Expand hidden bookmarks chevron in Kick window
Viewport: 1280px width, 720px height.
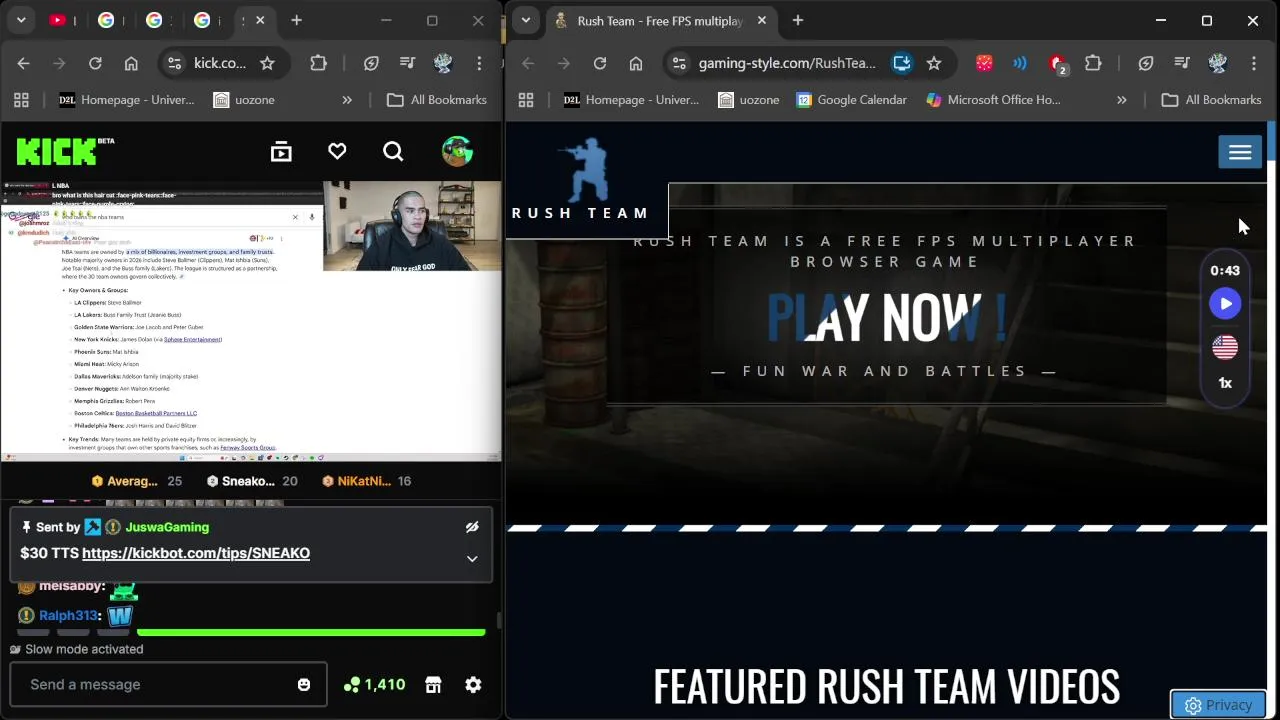[x=347, y=100]
